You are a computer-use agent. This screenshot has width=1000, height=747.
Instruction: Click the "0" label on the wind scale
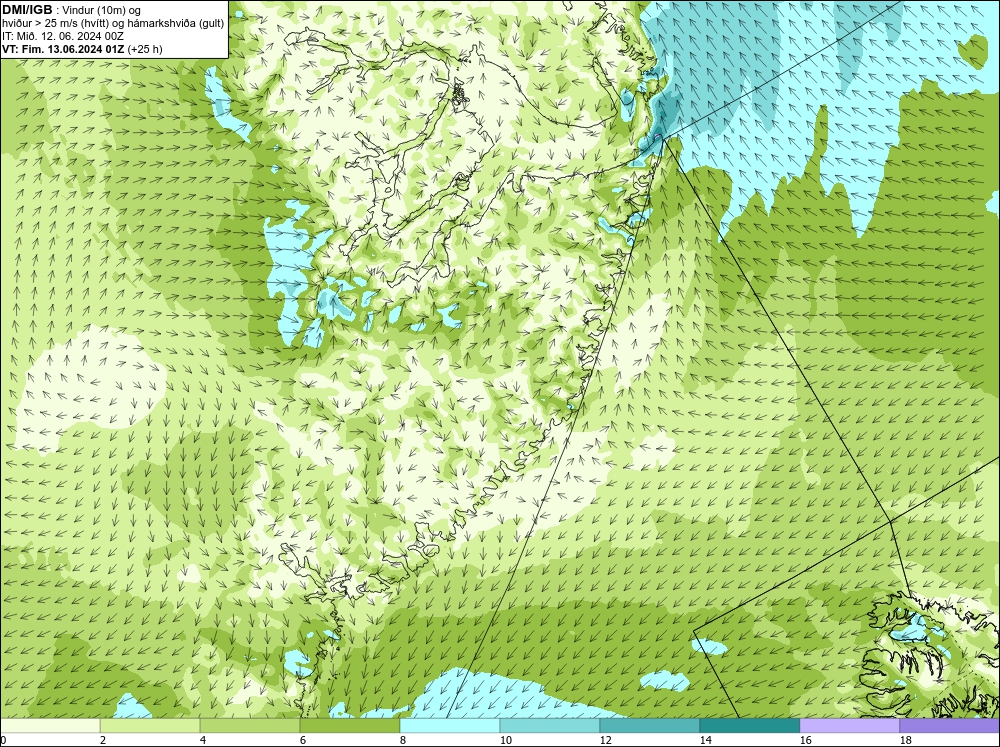(x=4, y=740)
